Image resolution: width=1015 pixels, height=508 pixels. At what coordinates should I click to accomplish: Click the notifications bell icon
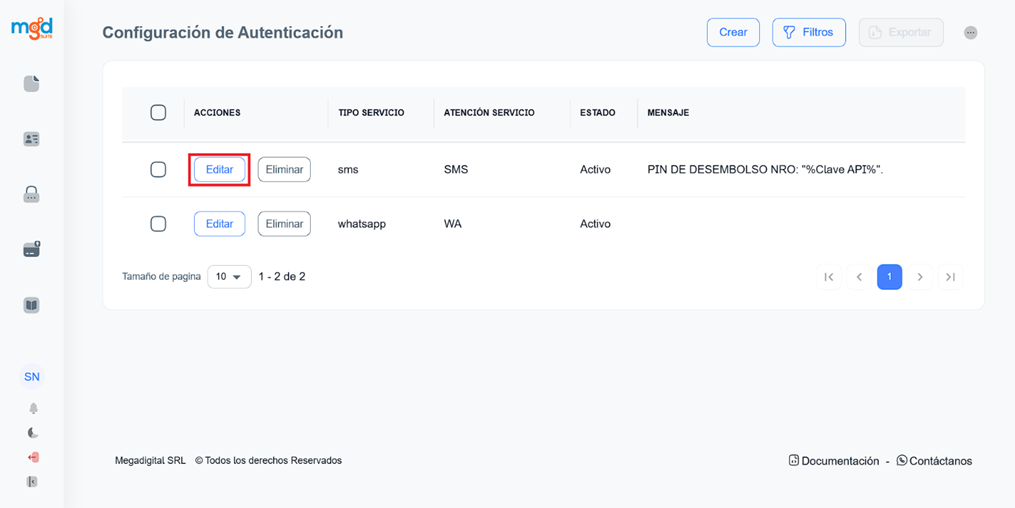click(33, 409)
